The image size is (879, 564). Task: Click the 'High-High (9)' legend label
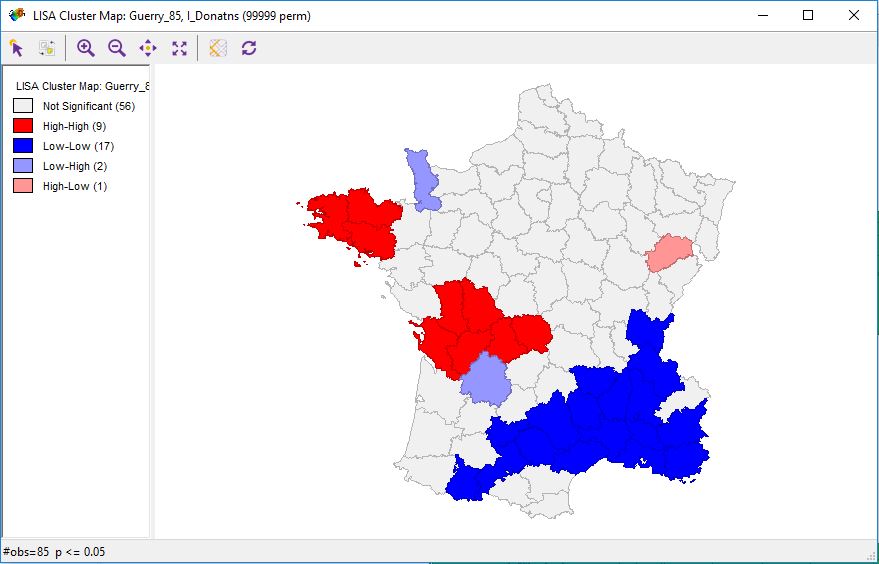pos(75,126)
